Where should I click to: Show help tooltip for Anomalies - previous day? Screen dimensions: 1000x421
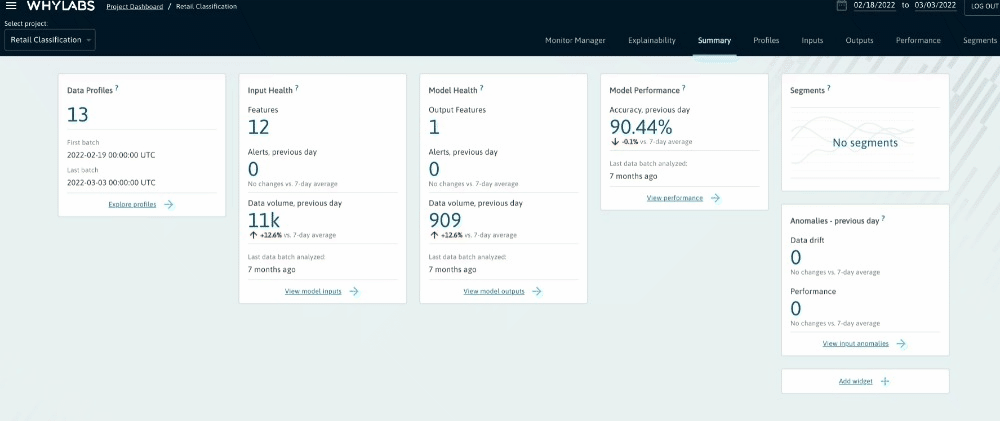click(883, 218)
